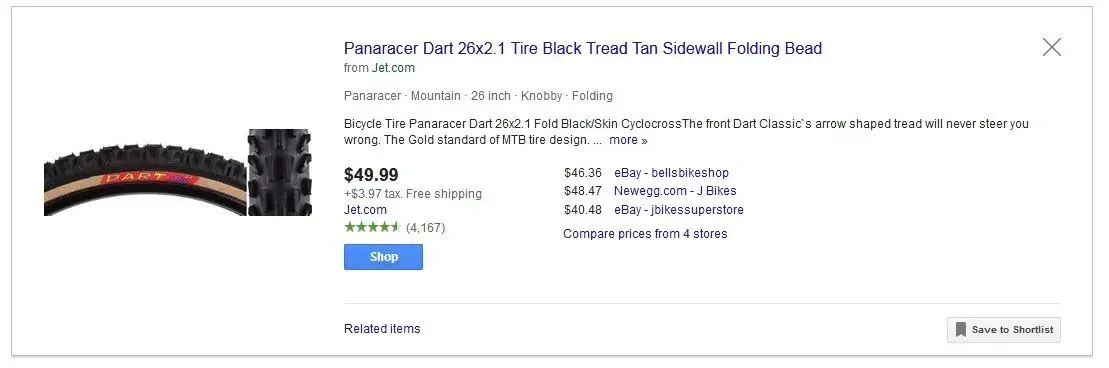Viewport: 1109px width, 368px height.
Task: Expand the Related items section
Action: tap(382, 328)
